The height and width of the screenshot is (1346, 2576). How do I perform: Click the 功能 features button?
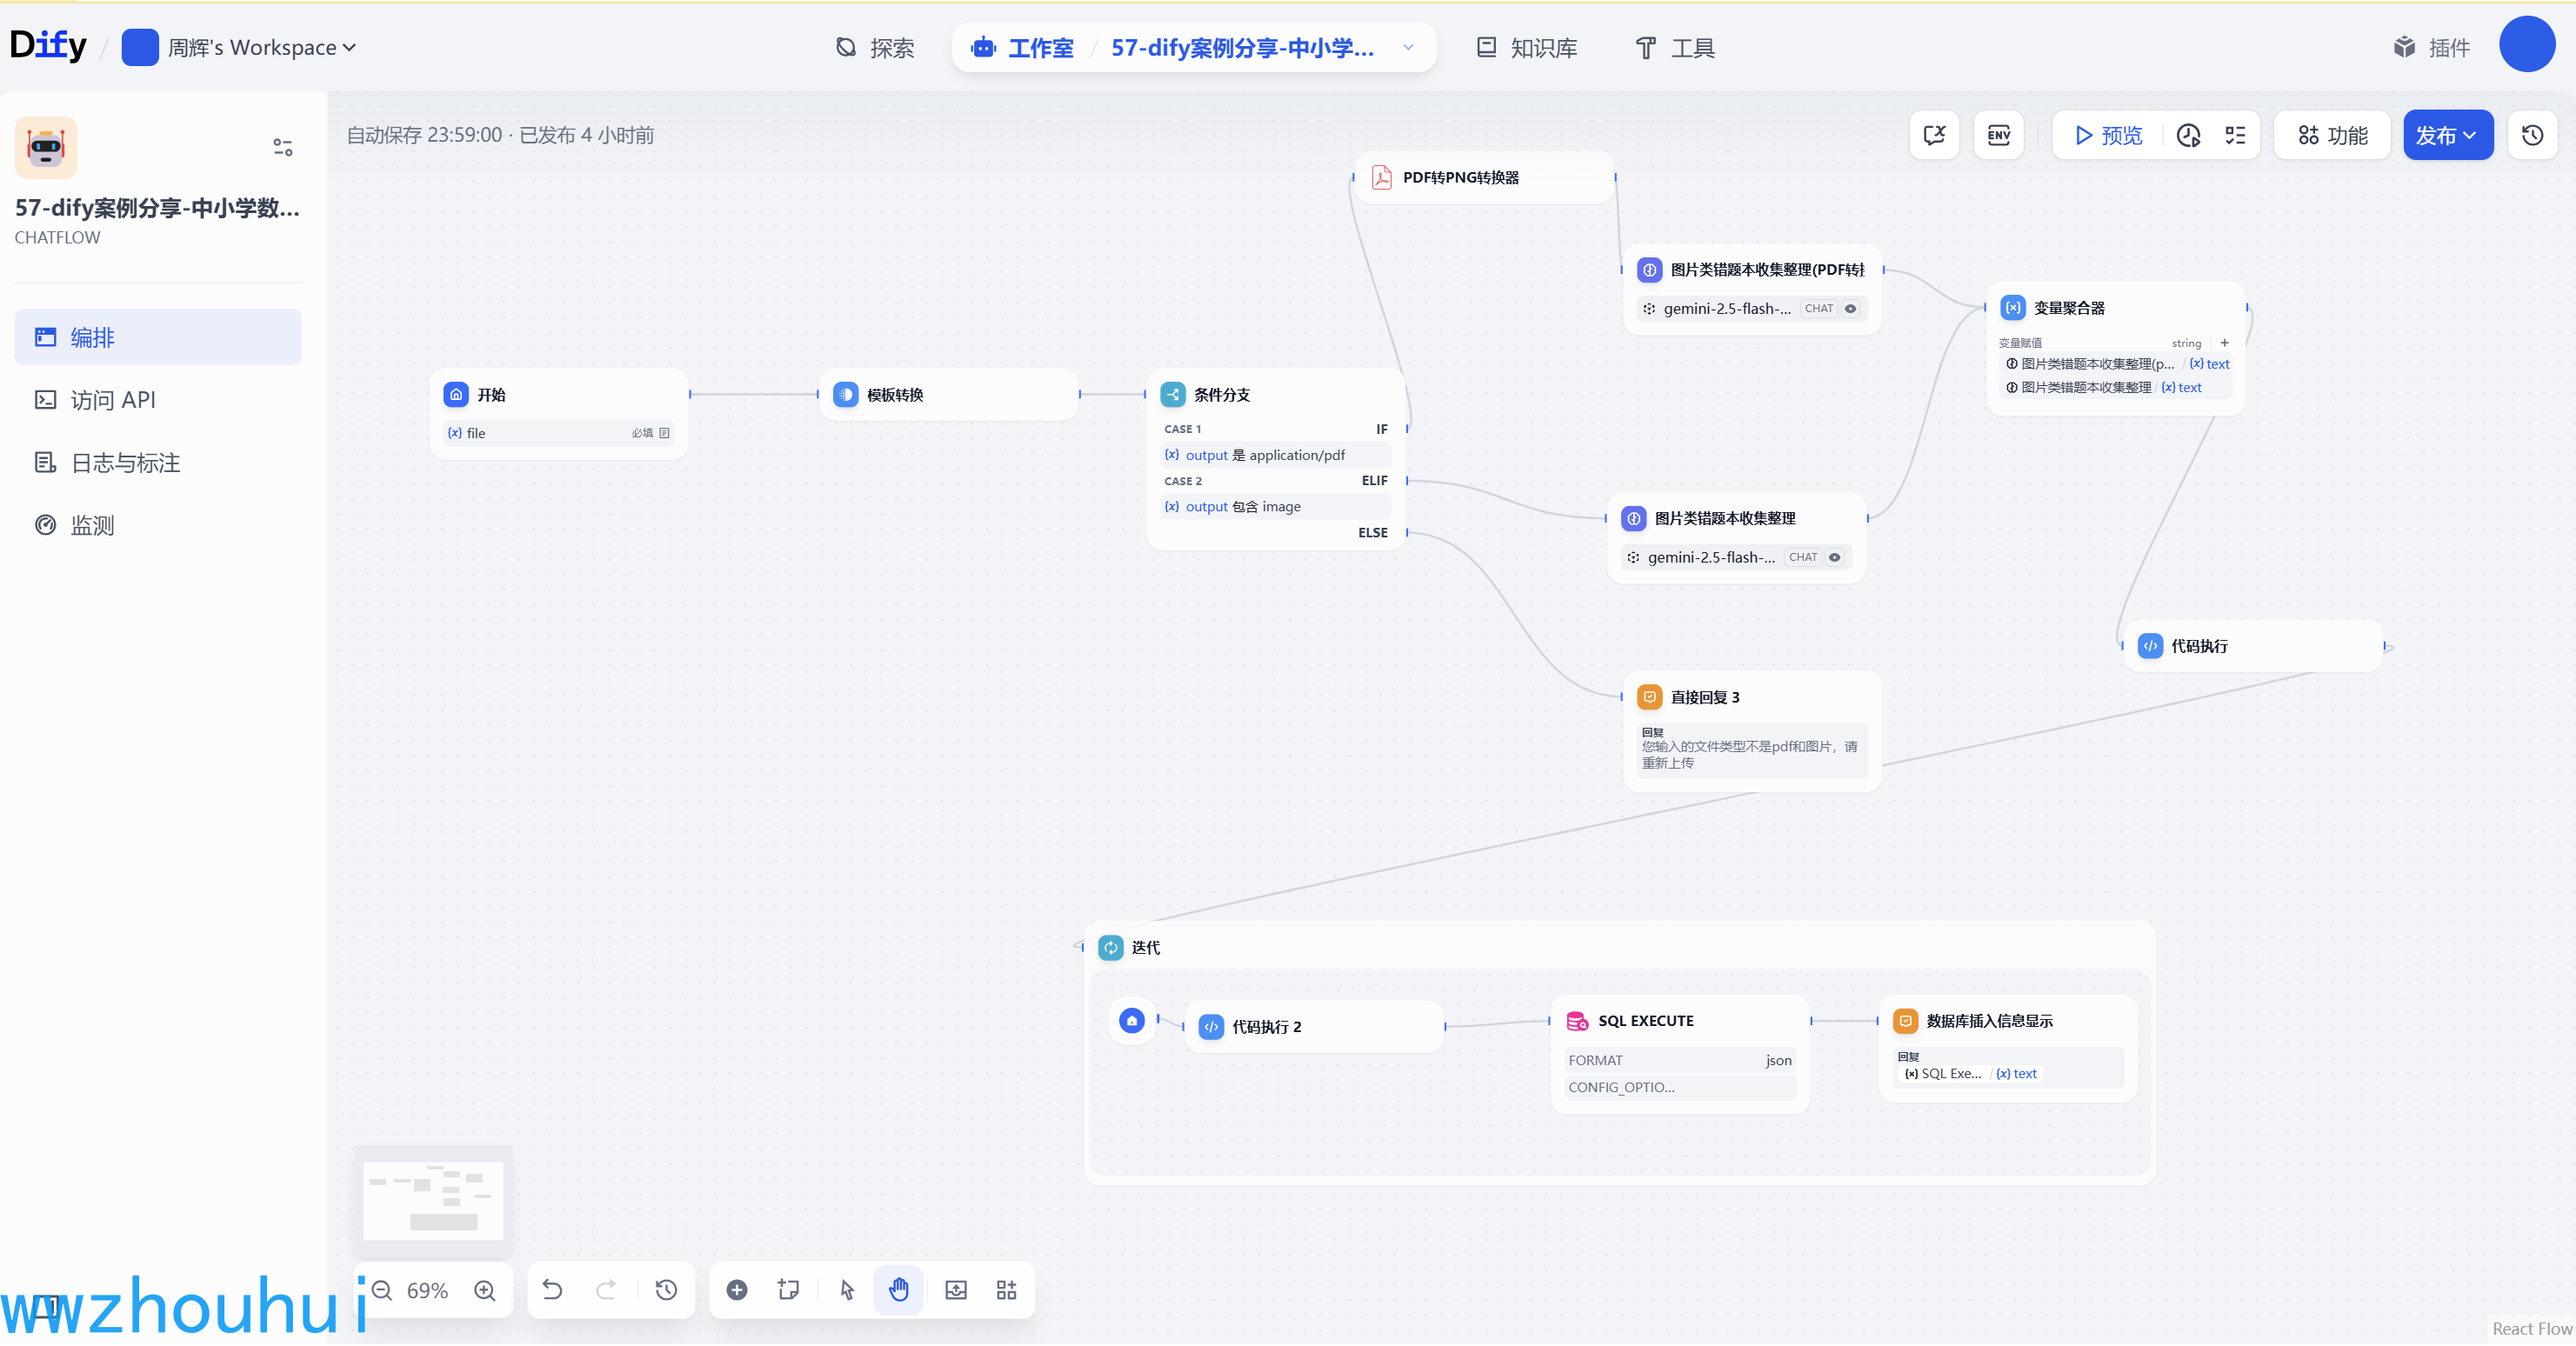(x=2332, y=135)
